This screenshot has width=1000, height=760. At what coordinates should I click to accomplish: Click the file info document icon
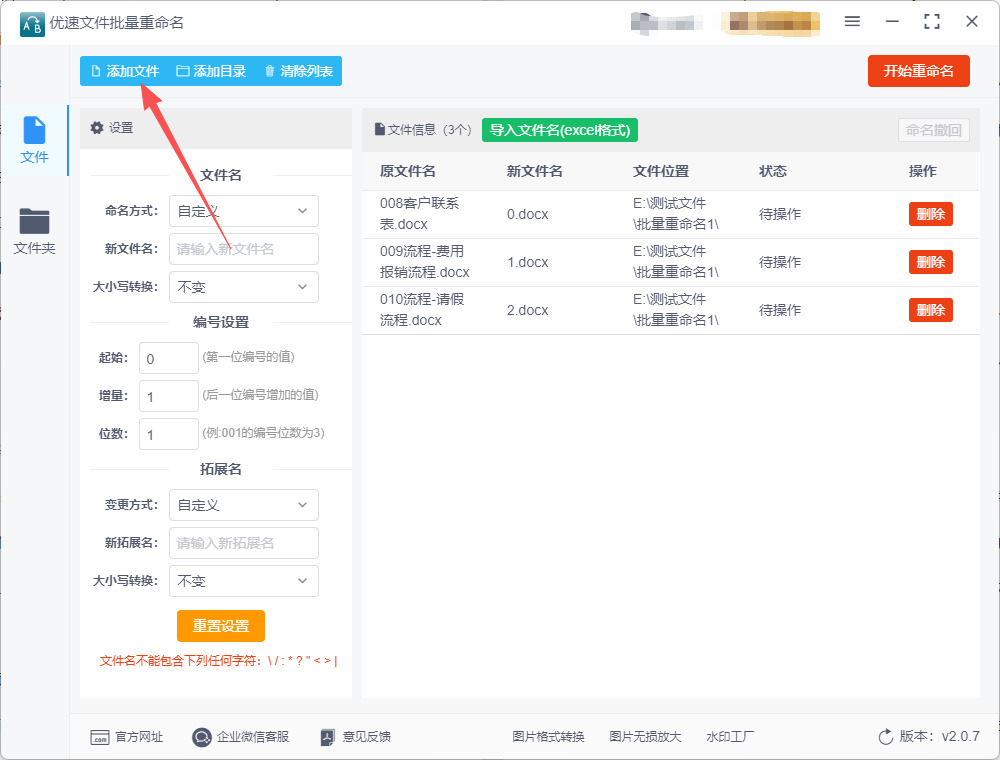tap(379, 129)
